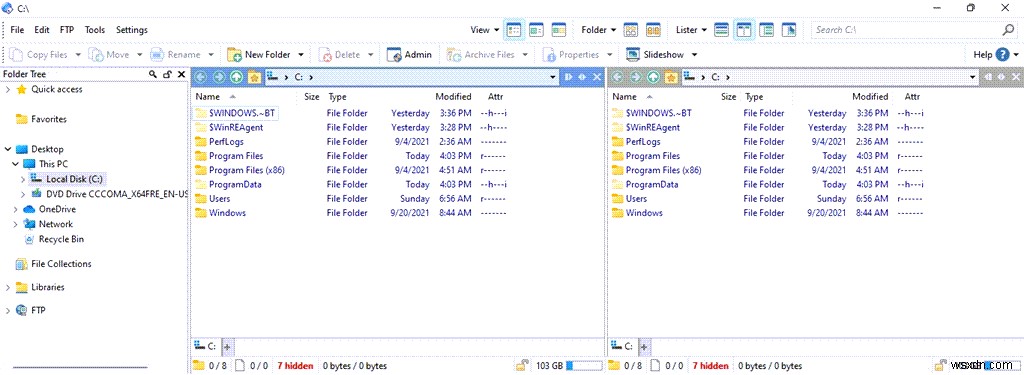Expand the FTP tree node
1024x375 pixels.
pos(8,310)
